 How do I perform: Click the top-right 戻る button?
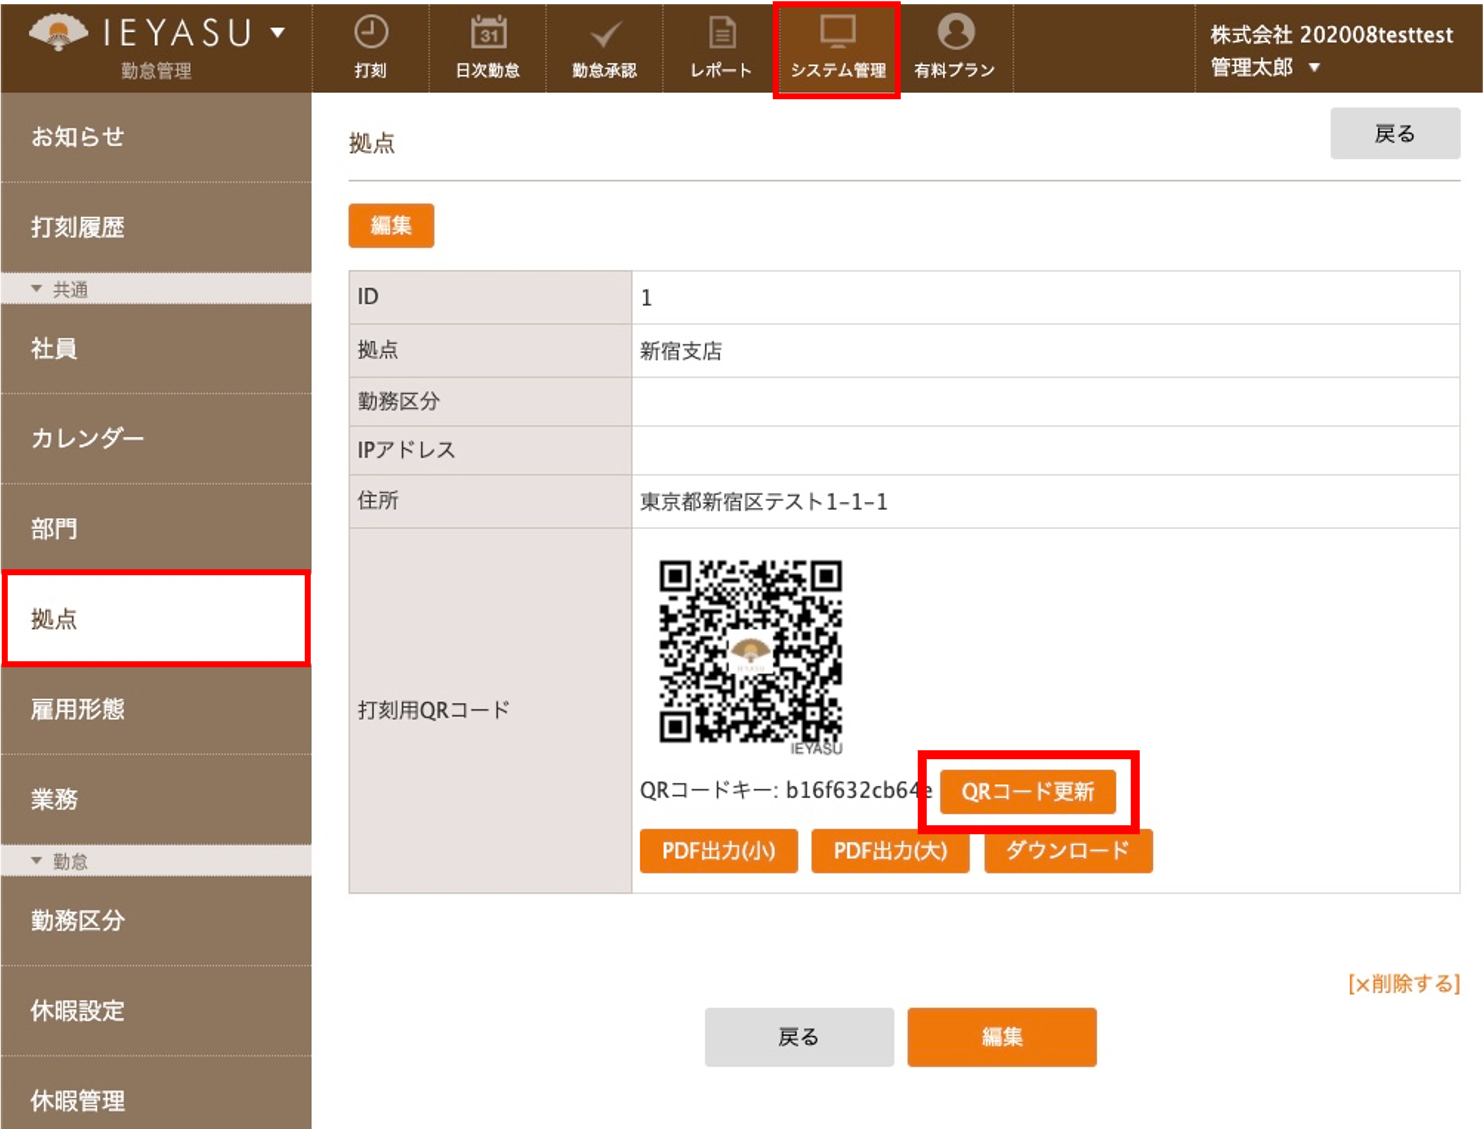pos(1395,133)
